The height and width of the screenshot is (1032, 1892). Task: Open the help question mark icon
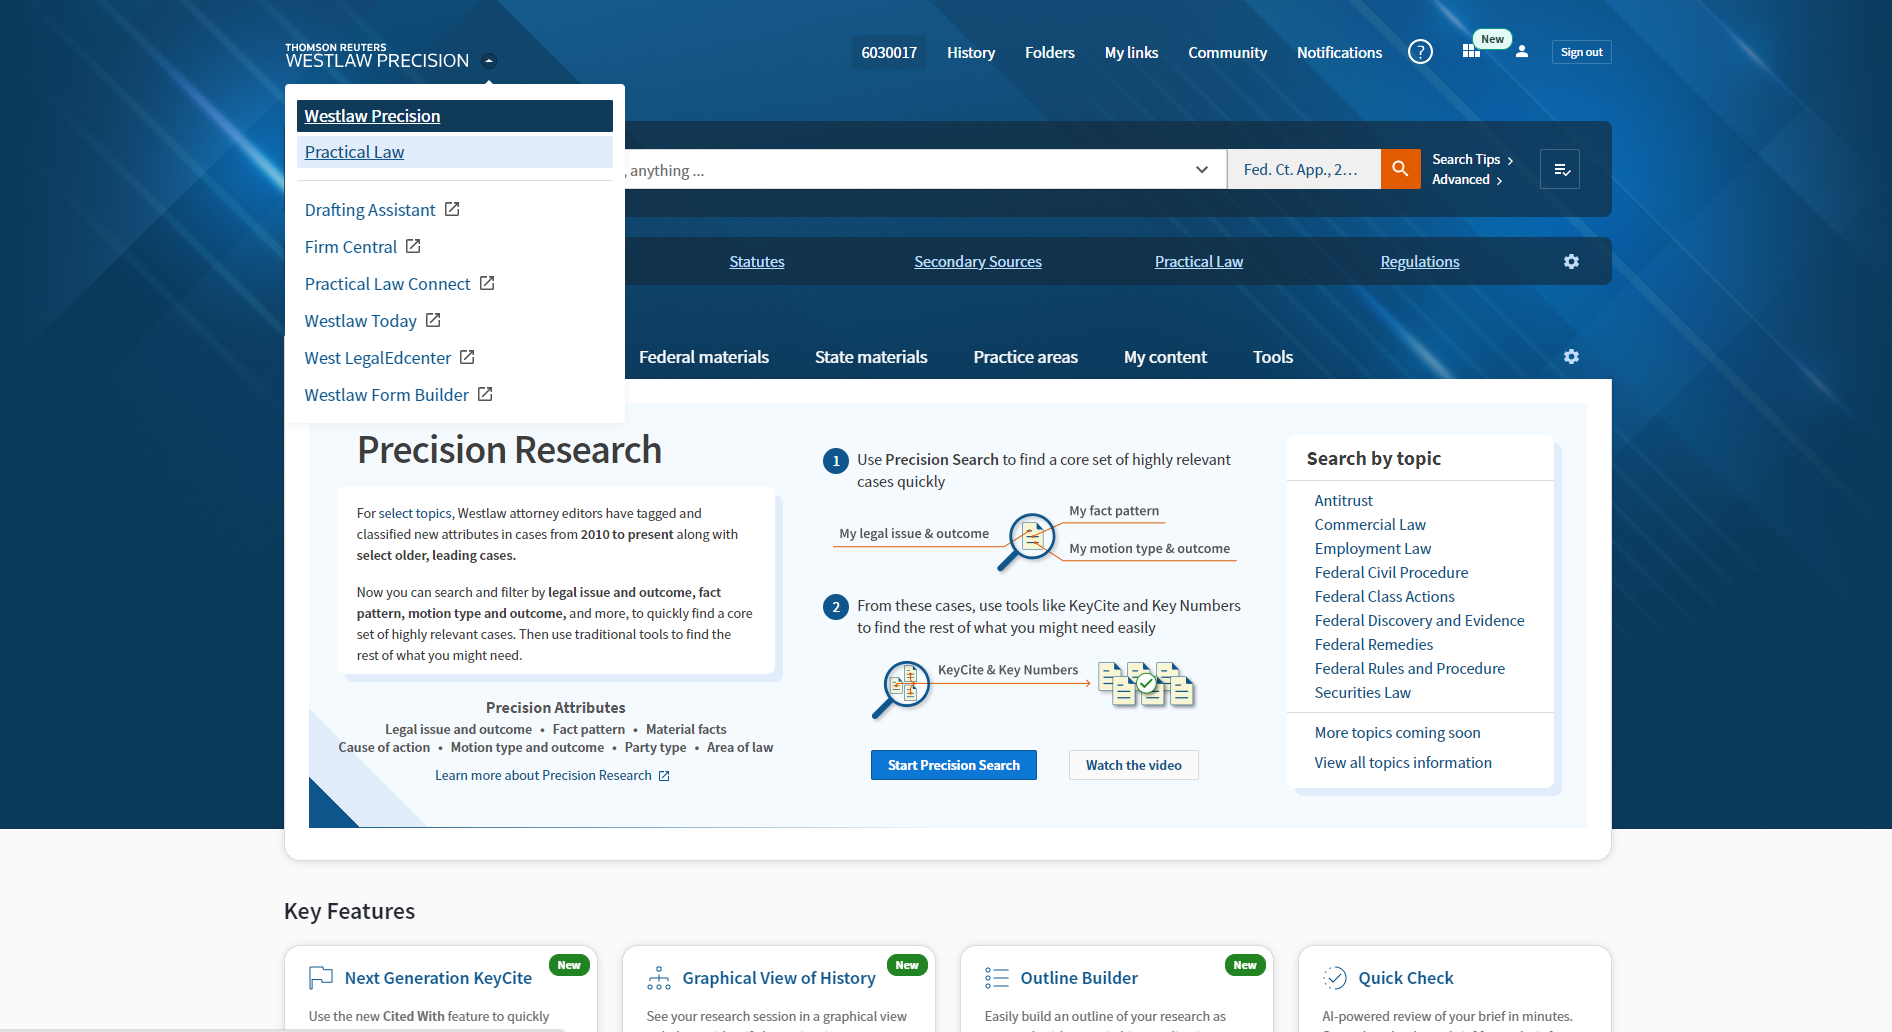click(1420, 52)
